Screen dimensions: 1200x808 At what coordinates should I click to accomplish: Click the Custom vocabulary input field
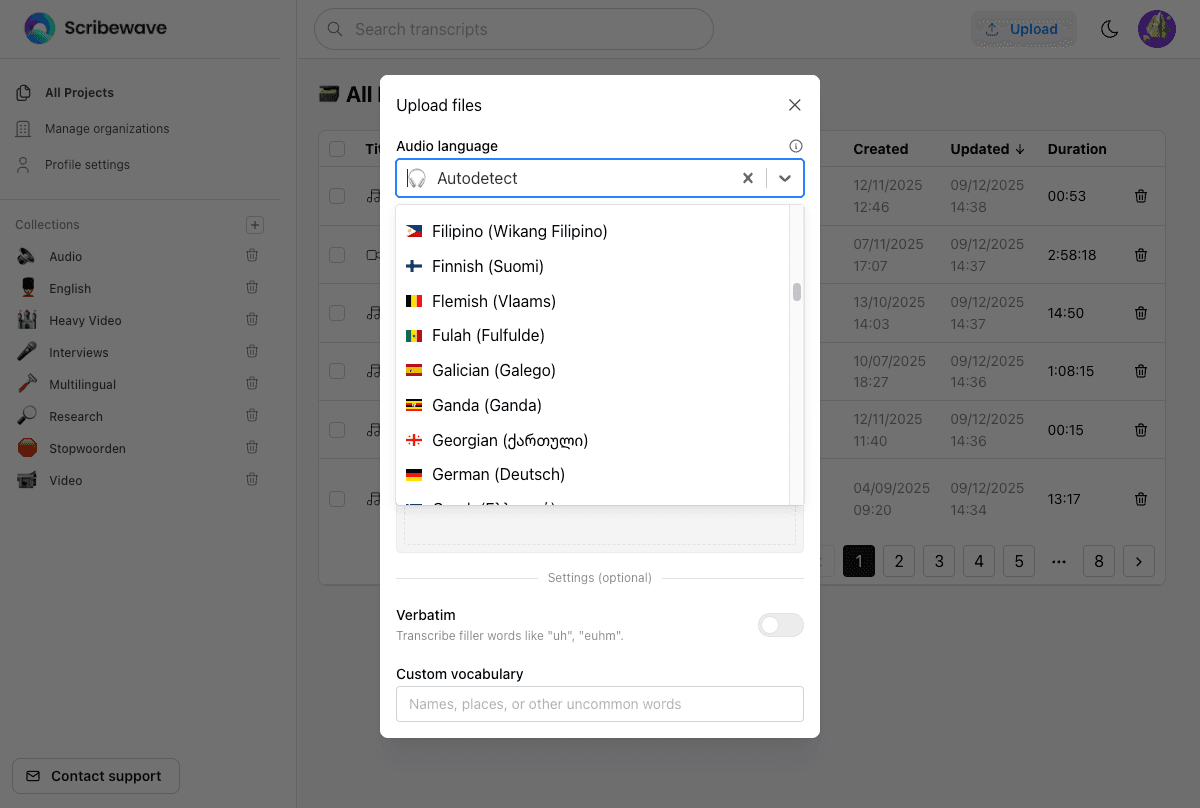599,704
